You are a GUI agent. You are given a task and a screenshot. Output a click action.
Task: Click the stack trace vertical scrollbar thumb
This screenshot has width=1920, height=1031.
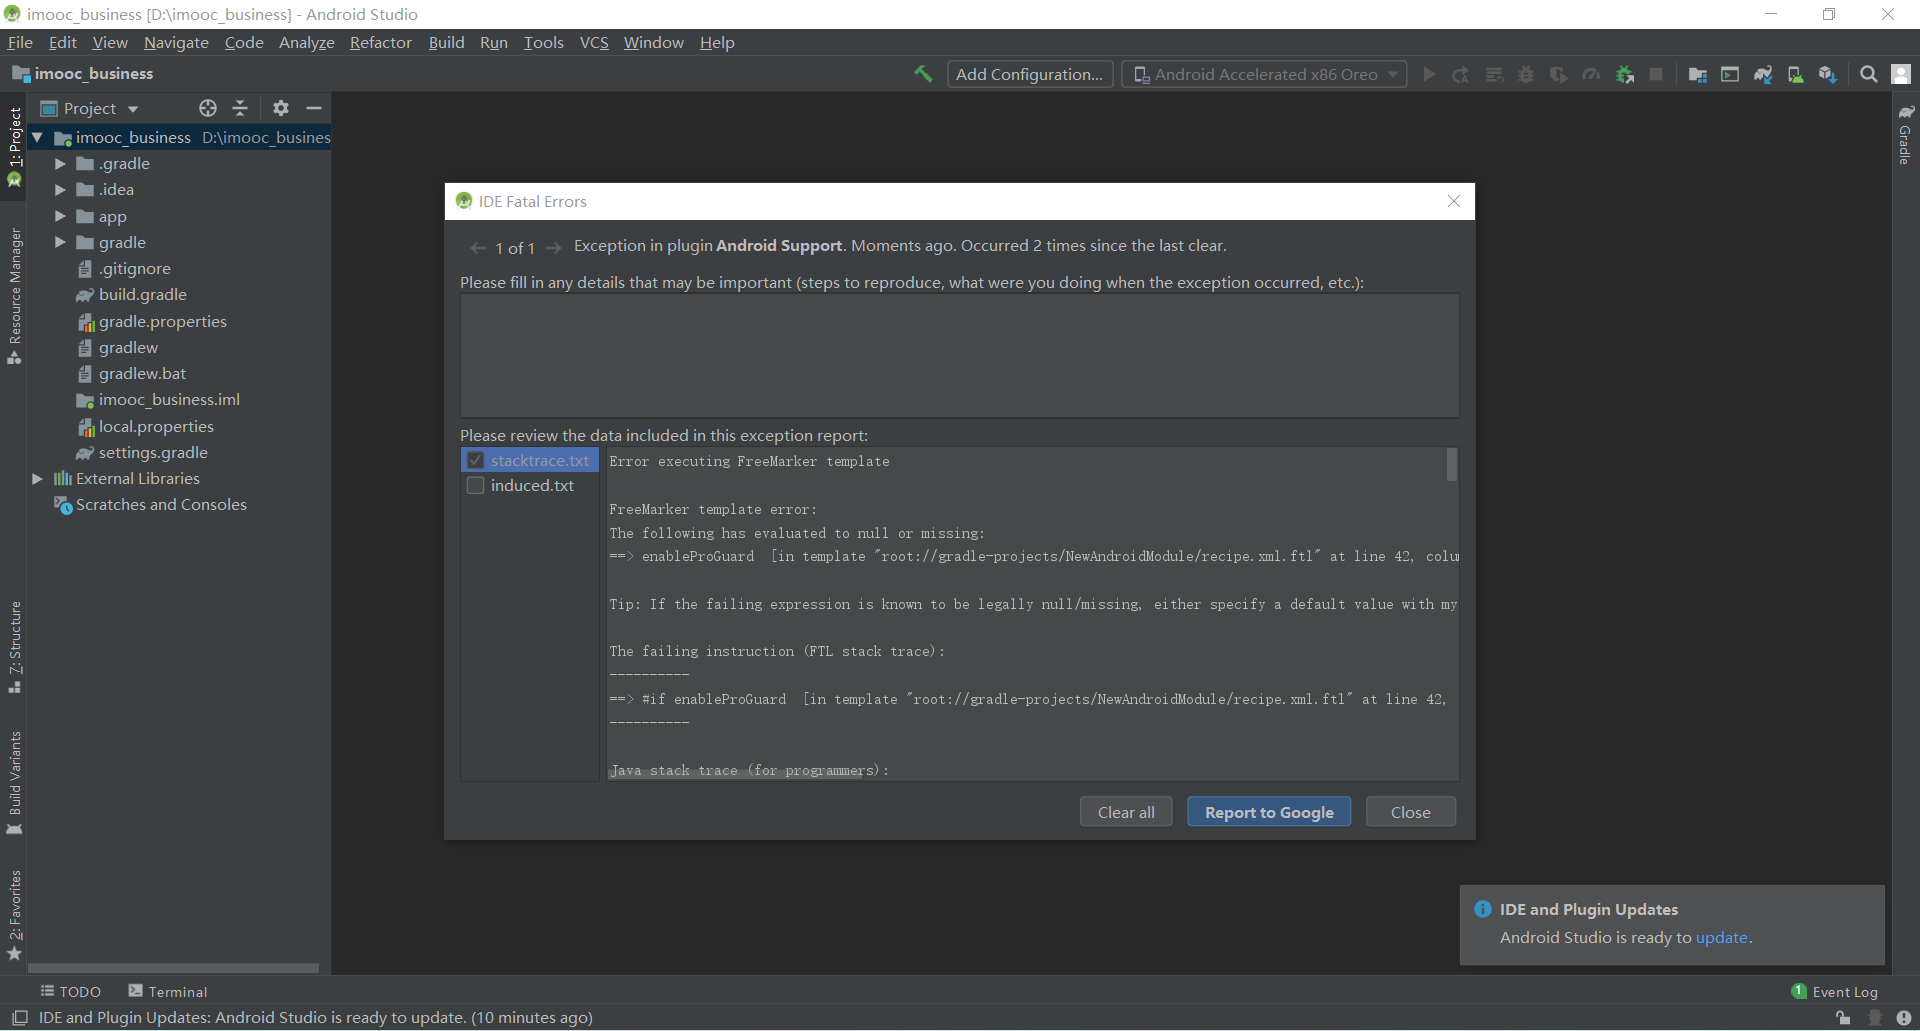[x=1452, y=465]
